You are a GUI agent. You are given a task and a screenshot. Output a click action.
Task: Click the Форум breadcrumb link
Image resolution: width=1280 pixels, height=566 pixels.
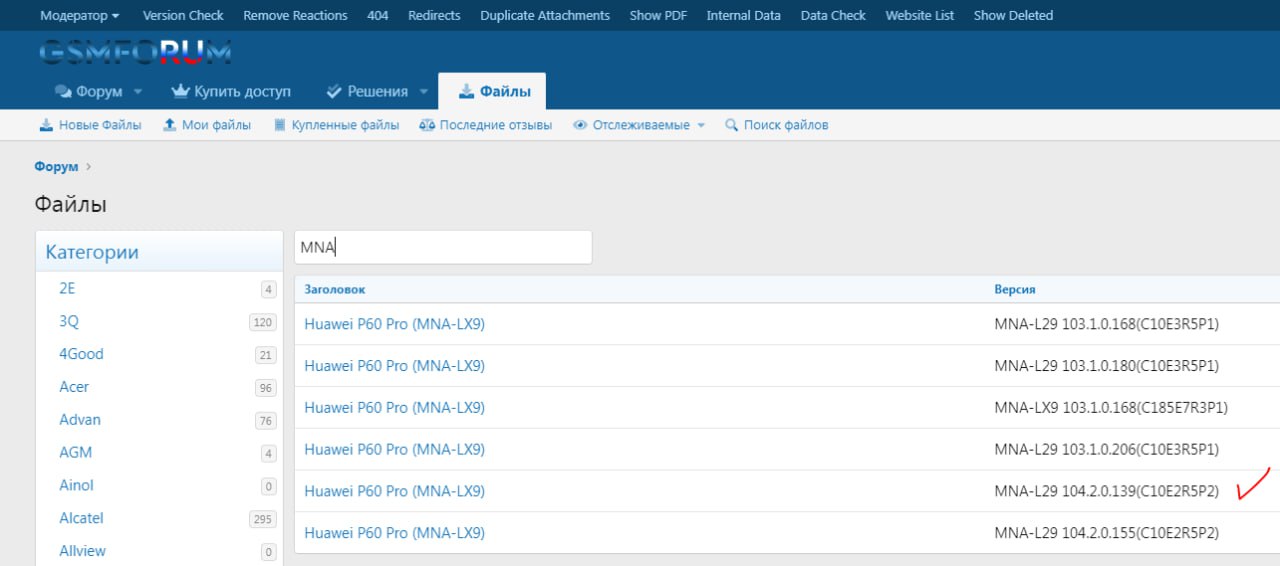point(56,167)
